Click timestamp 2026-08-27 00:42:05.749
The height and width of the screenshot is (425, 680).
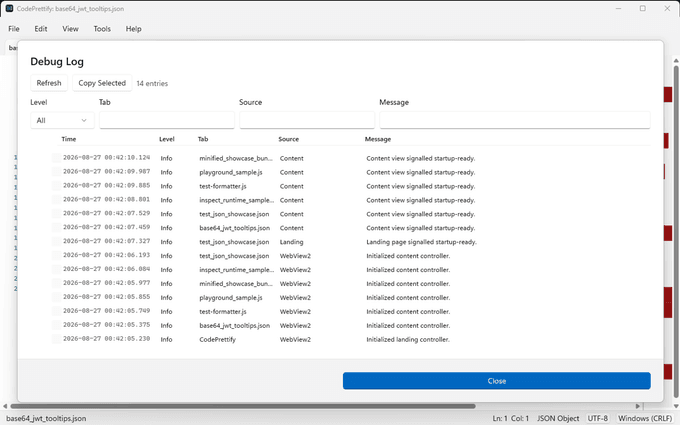(x=107, y=311)
